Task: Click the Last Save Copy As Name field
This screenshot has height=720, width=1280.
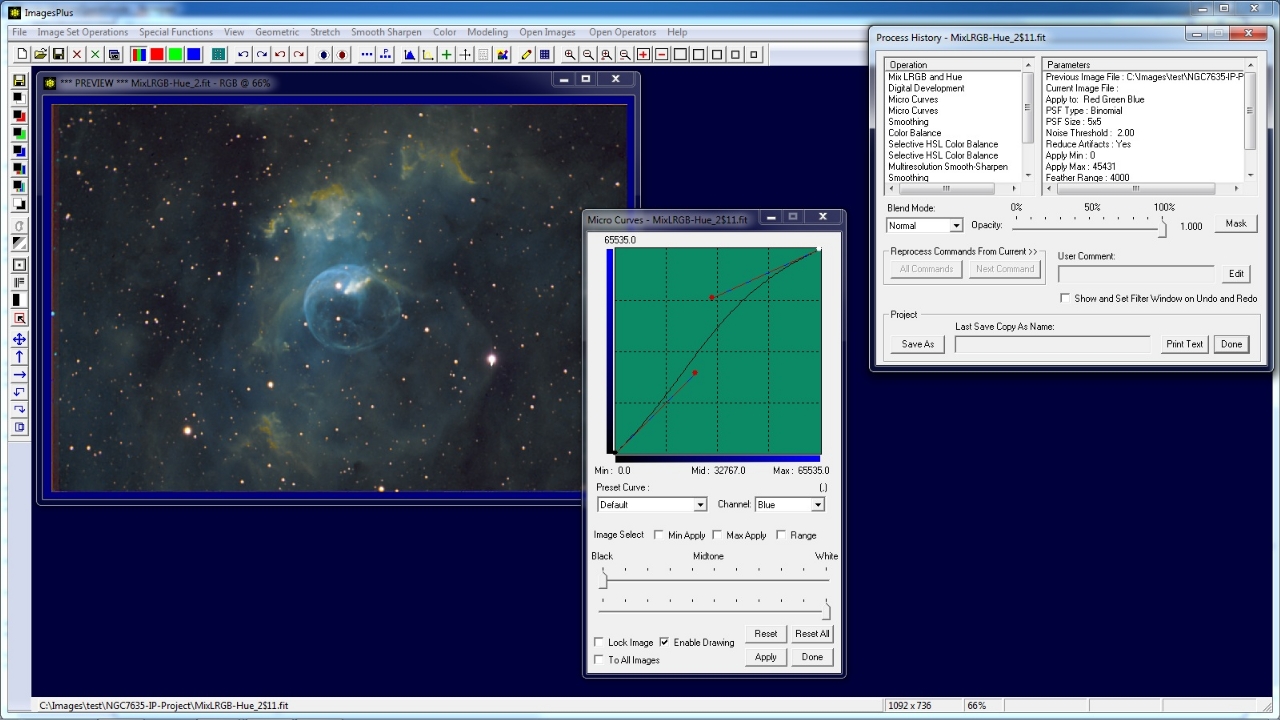Action: point(1052,344)
